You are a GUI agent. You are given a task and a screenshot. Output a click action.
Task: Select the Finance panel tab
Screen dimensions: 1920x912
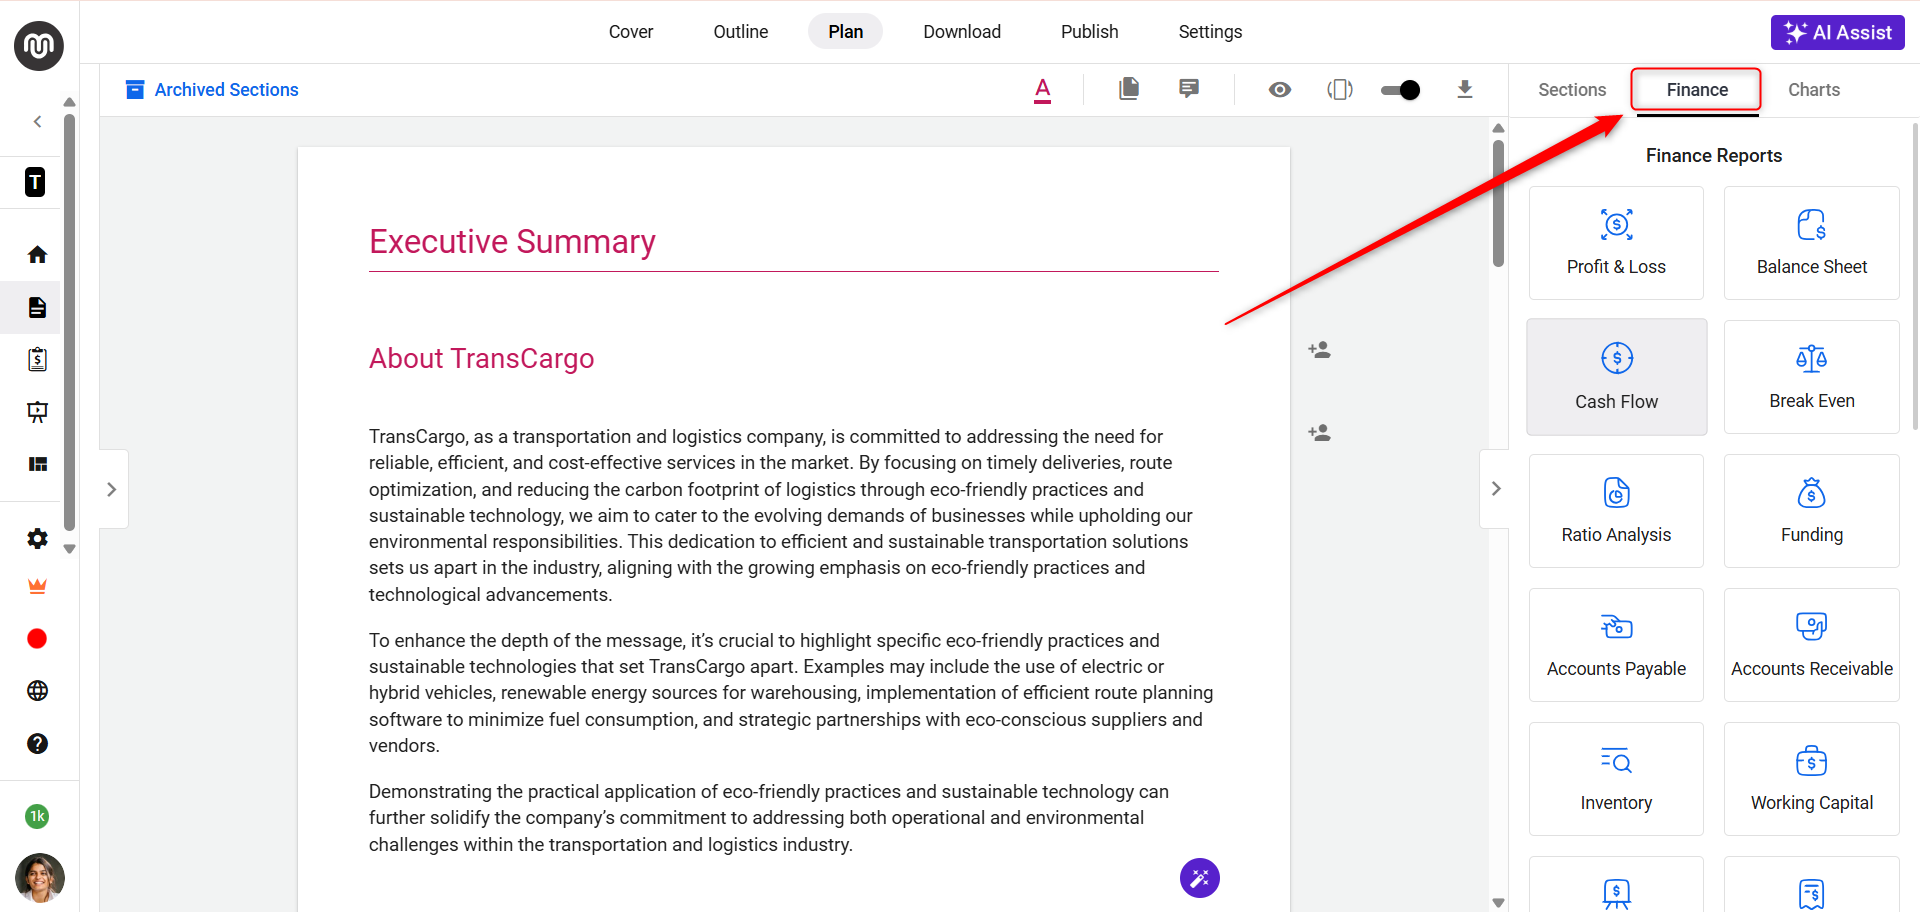(1697, 90)
